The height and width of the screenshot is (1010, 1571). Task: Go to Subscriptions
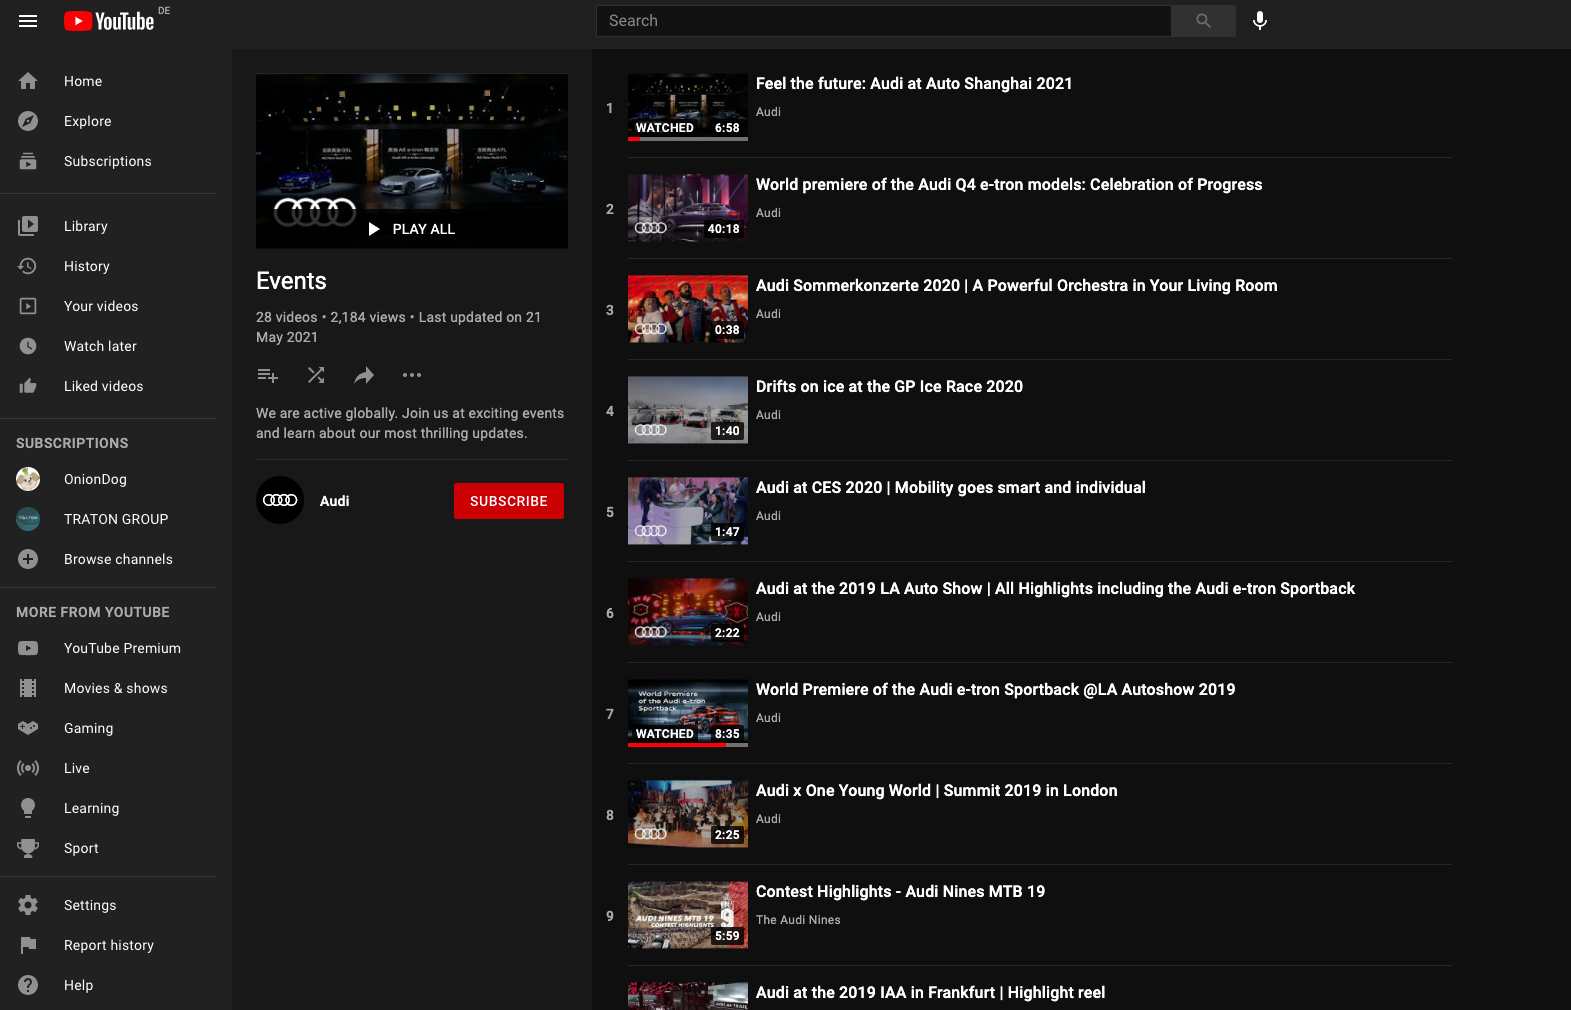coord(108,161)
